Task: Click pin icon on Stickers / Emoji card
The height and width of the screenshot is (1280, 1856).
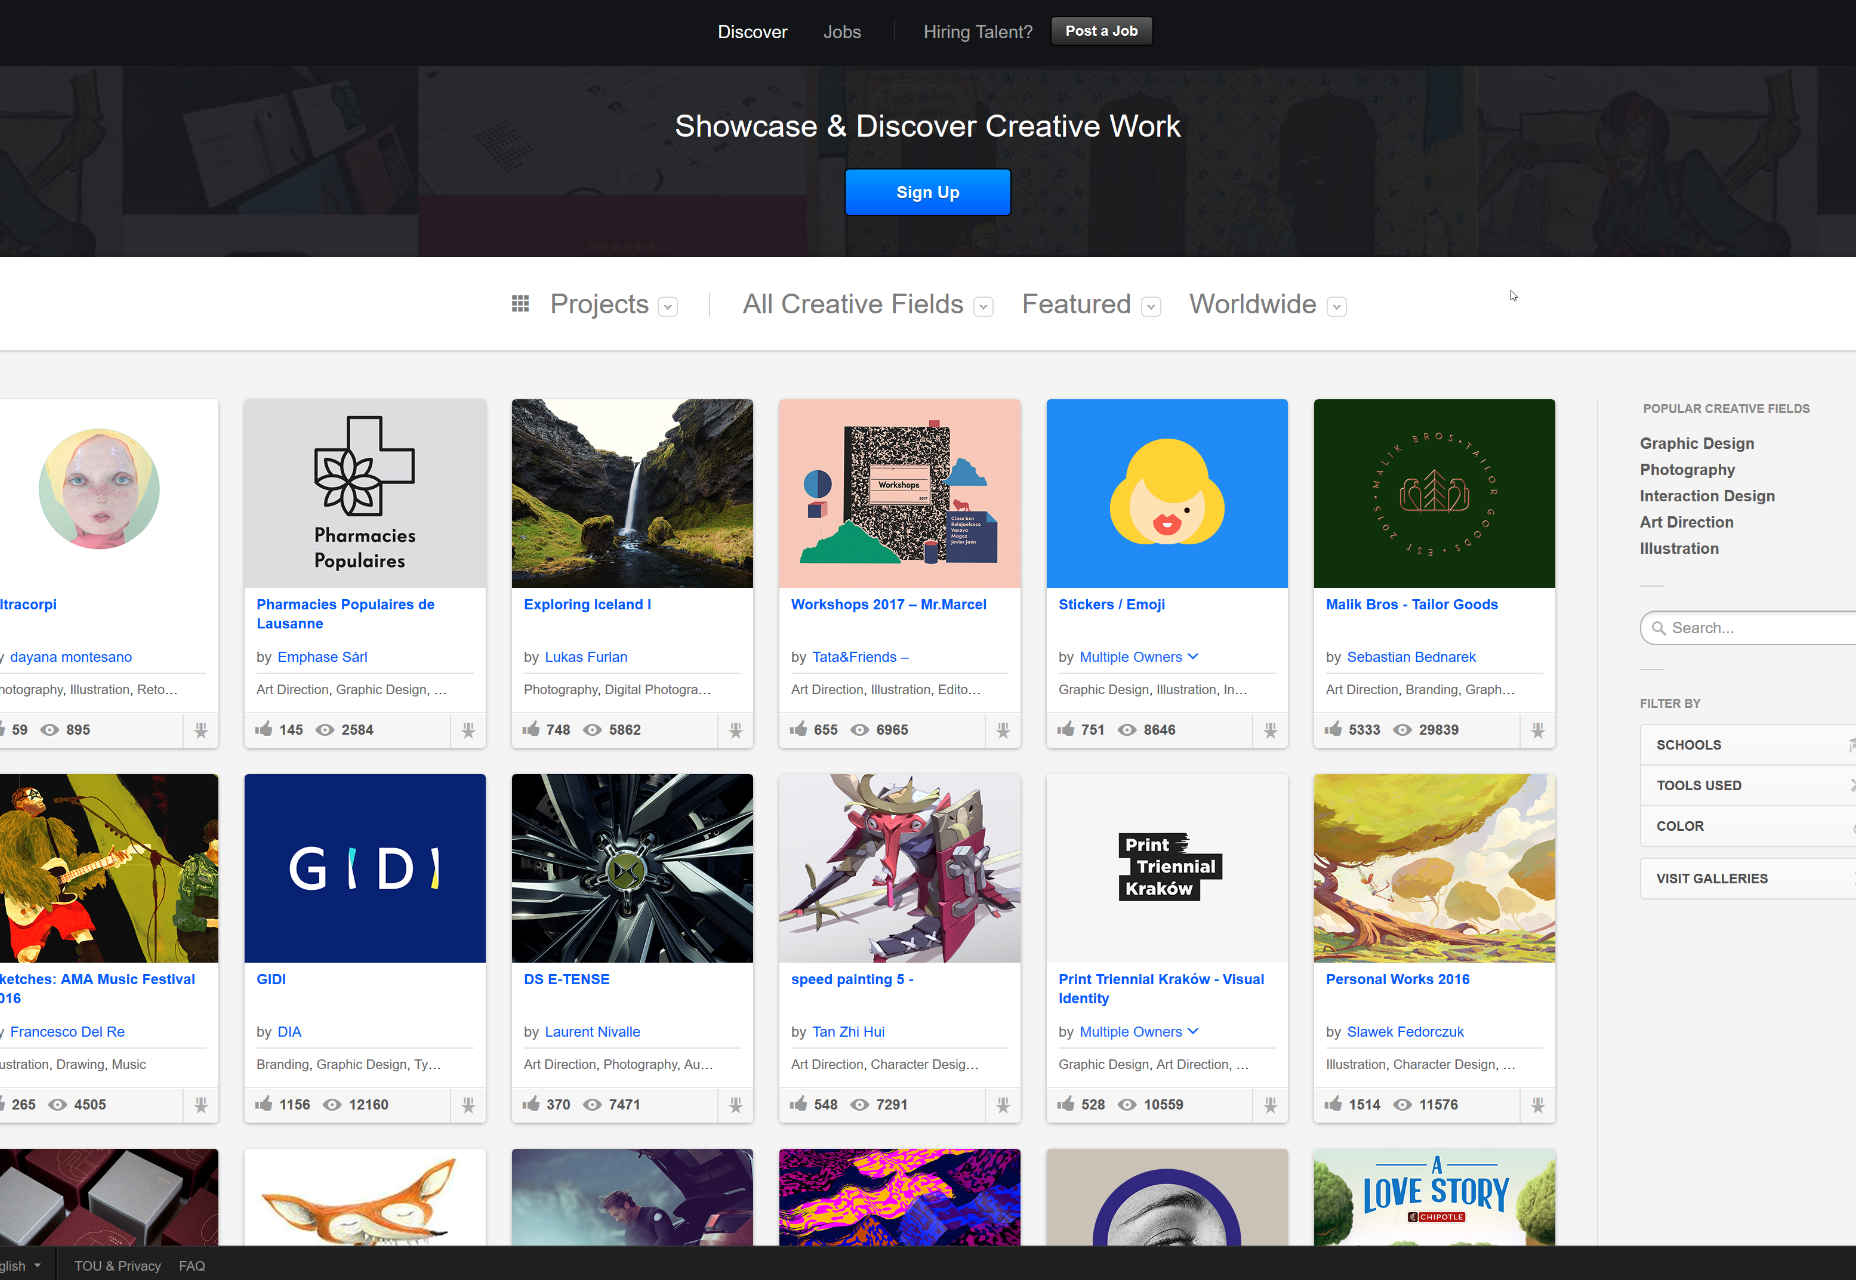Action: point(1270,731)
